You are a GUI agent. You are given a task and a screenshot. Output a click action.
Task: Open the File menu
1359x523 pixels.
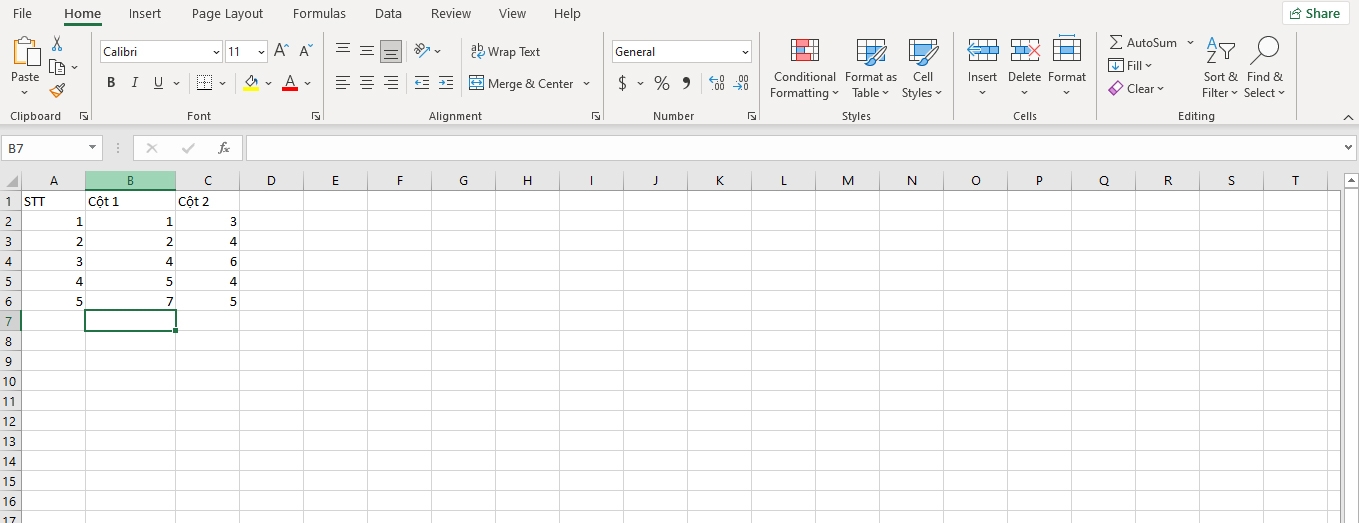tap(22, 14)
